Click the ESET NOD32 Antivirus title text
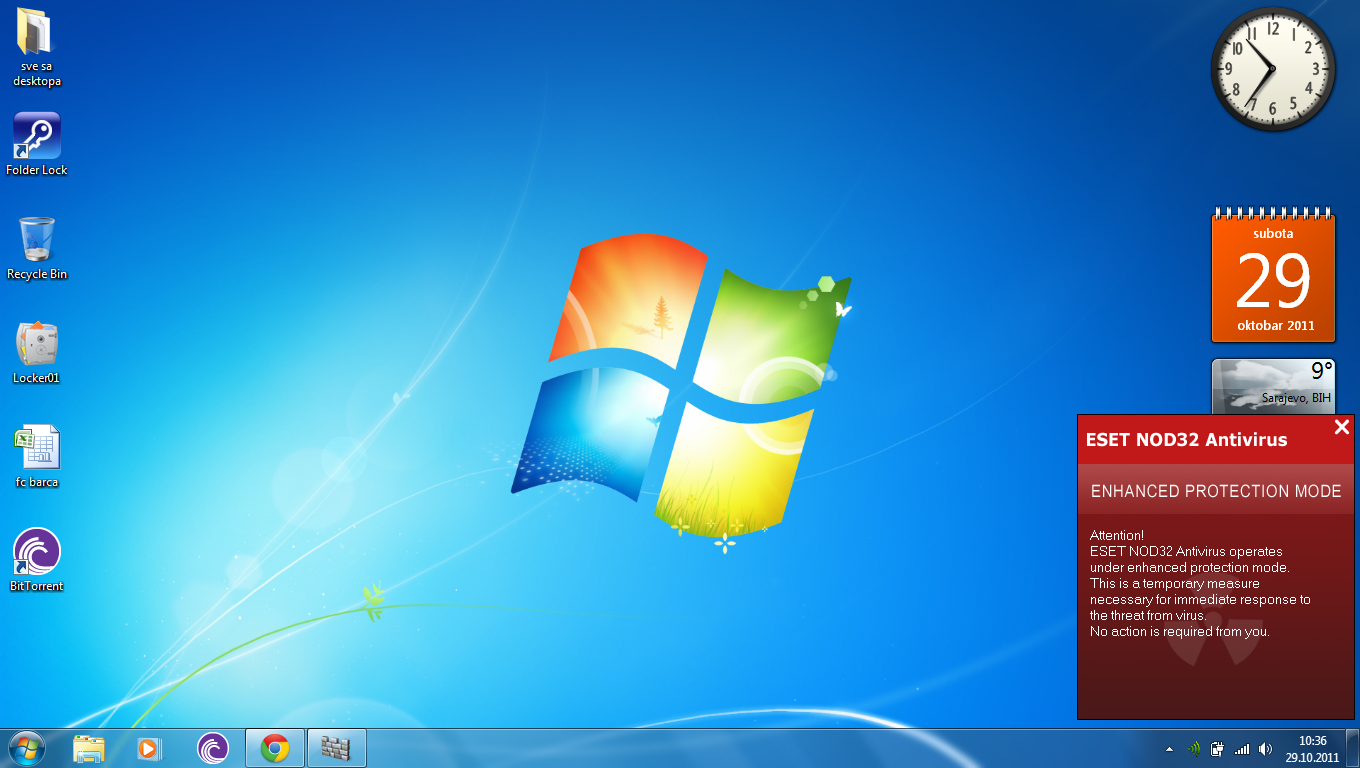This screenshot has width=1360, height=768. (1187, 440)
